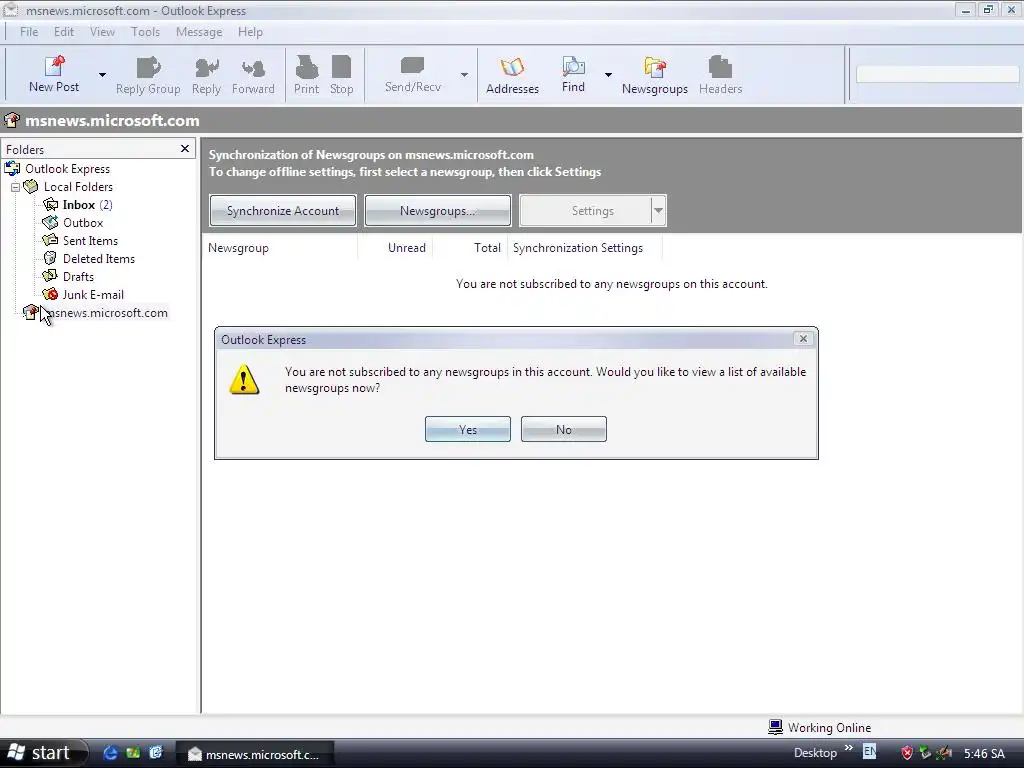Viewport: 1024px width, 768px height.
Task: Open the Sent Items folder
Action: coord(90,241)
